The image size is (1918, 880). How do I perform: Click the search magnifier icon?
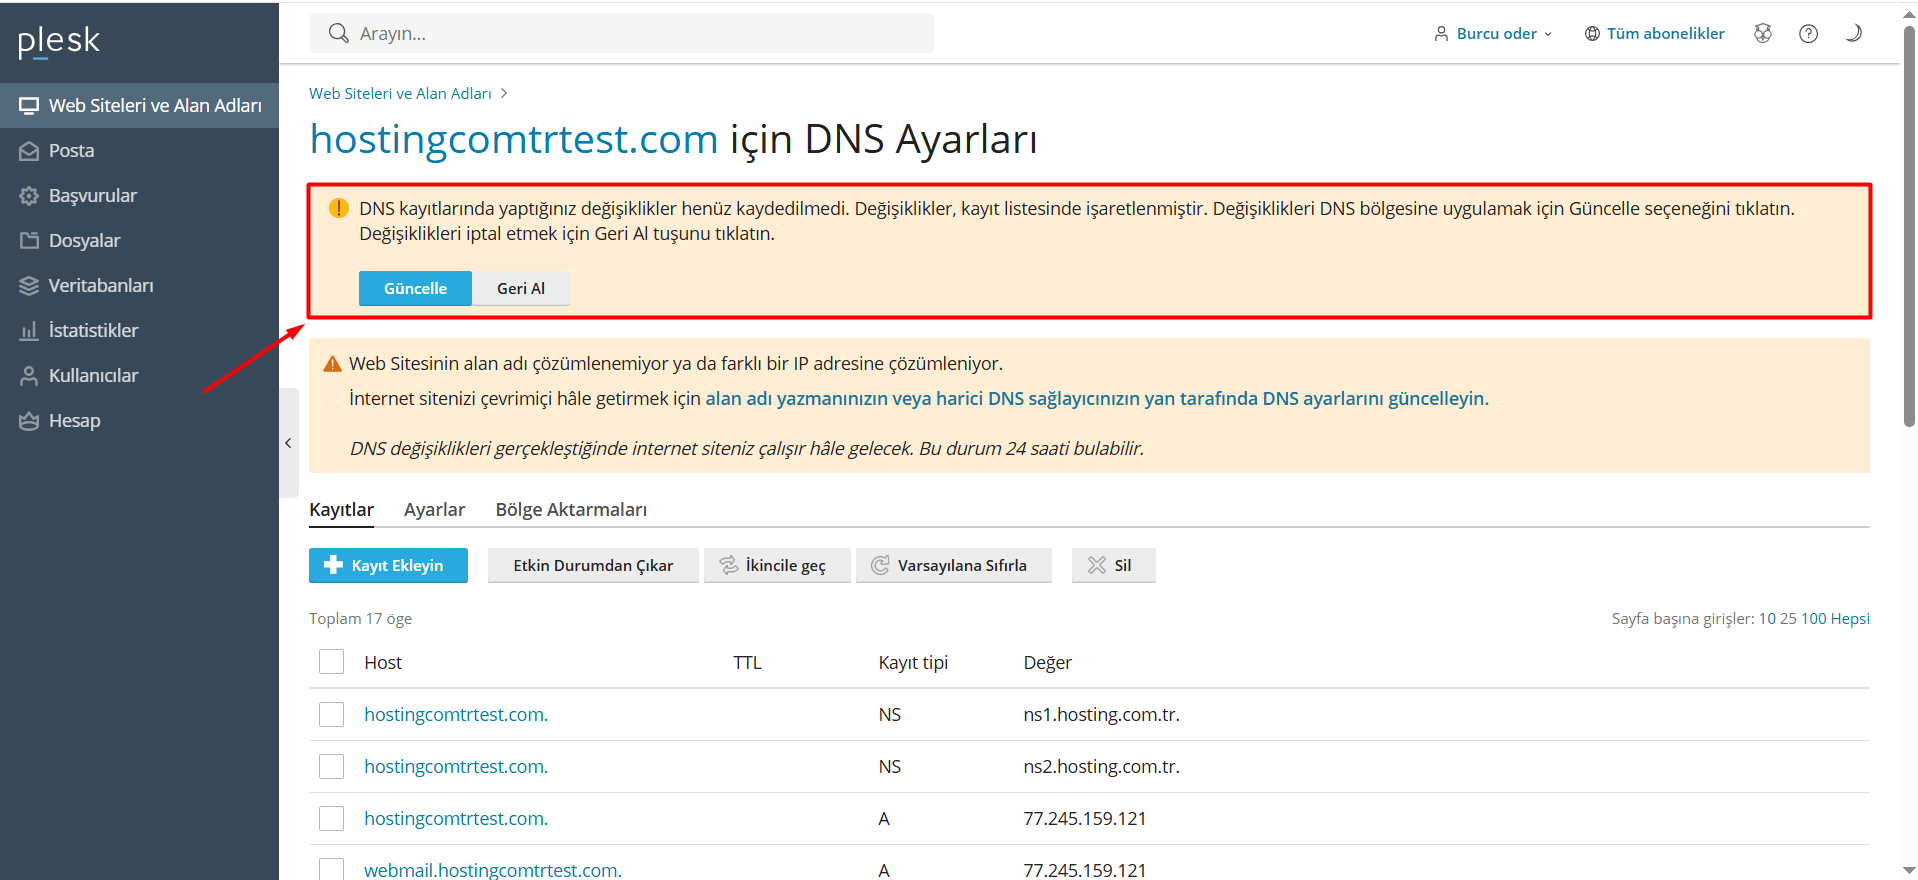(339, 33)
